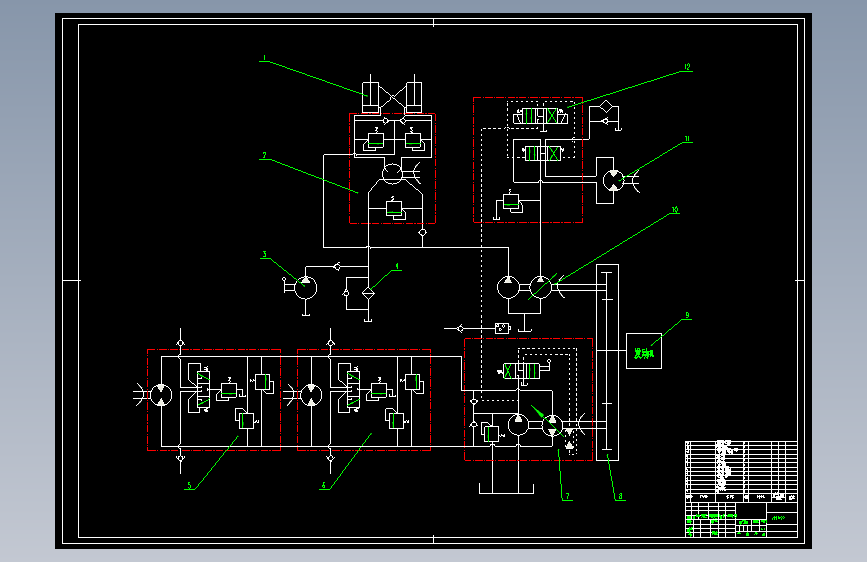The width and height of the screenshot is (867, 562).
Task: Click the left hydraulic cylinder at callout 1
Action: [370, 97]
